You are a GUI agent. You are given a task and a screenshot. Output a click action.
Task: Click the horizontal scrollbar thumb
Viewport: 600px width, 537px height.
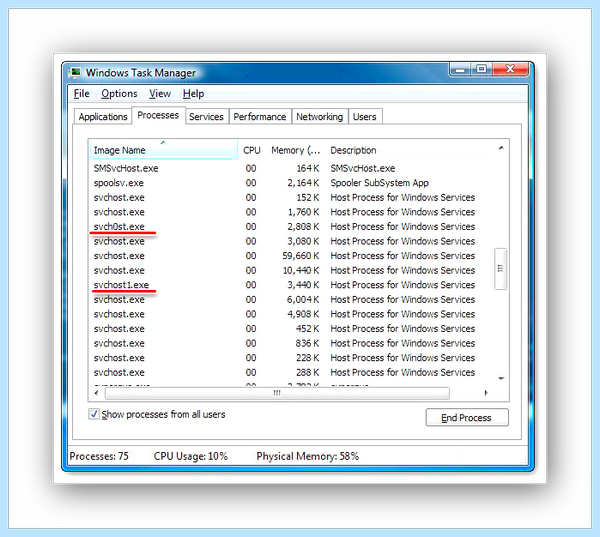pos(277,393)
